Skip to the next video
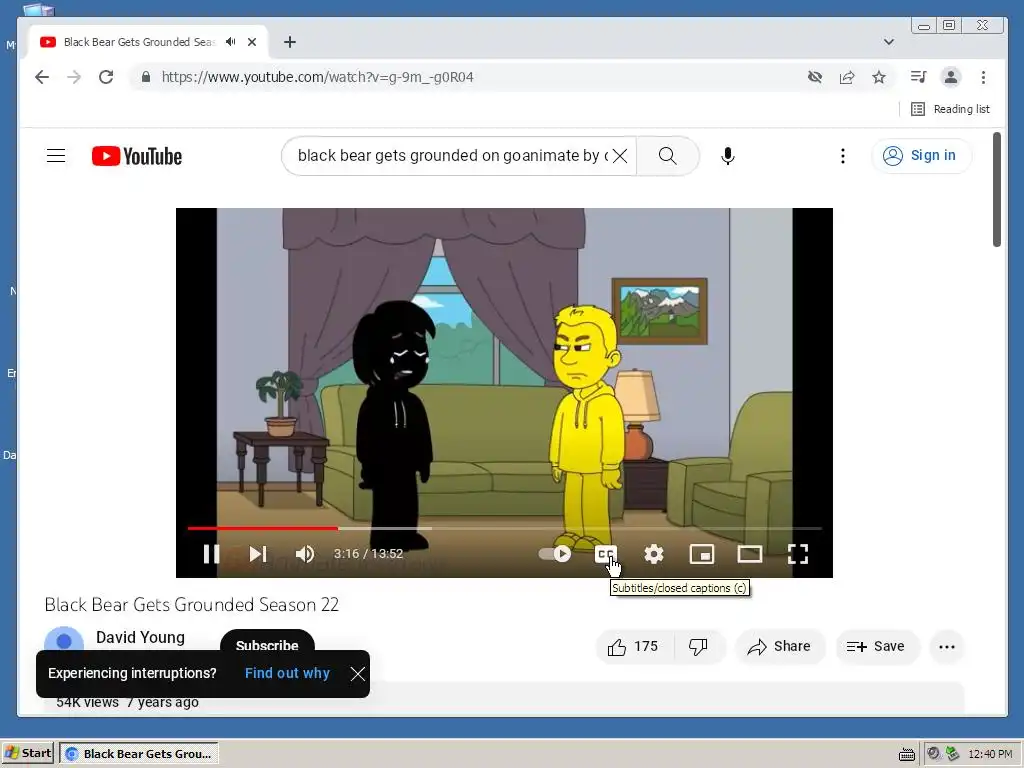The height and width of the screenshot is (768, 1024). pos(258,554)
